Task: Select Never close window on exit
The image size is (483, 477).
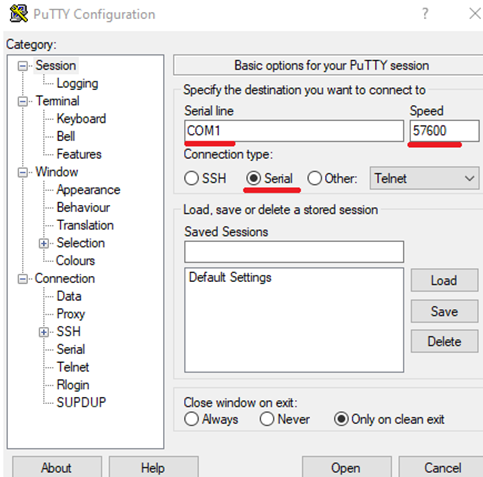Action: pos(267,419)
